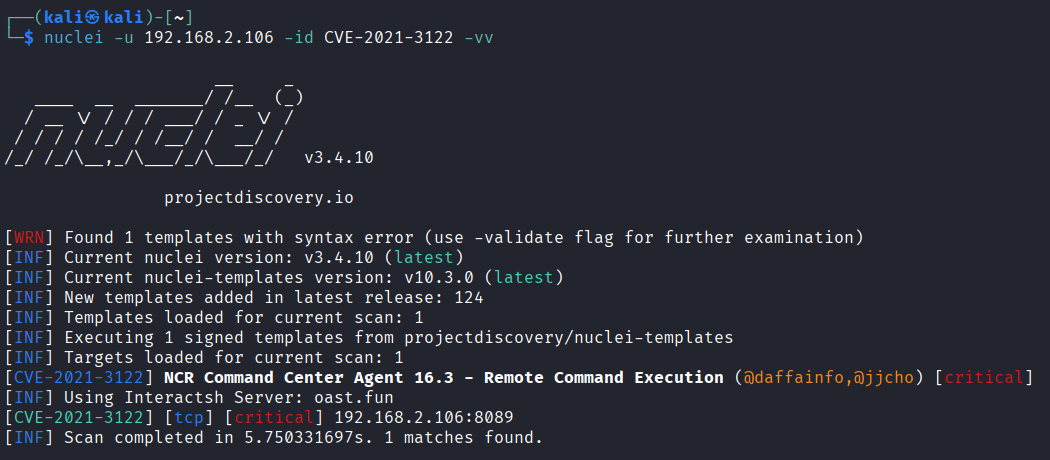
Task: Click the v3.4.10 version beside the logo
Action: tap(338, 158)
